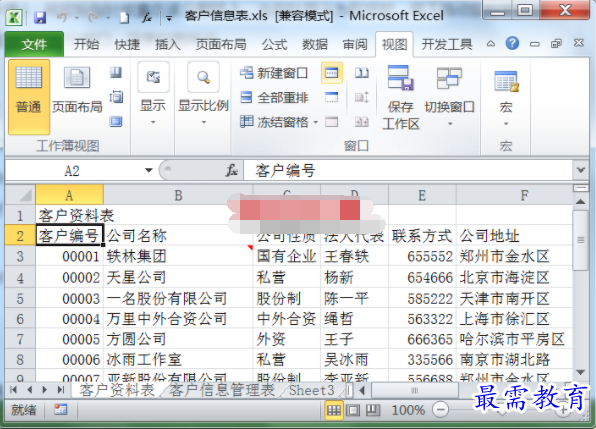The image size is (596, 429).
Task: Switch to the 开始 ribbon tab
Action: tap(86, 44)
